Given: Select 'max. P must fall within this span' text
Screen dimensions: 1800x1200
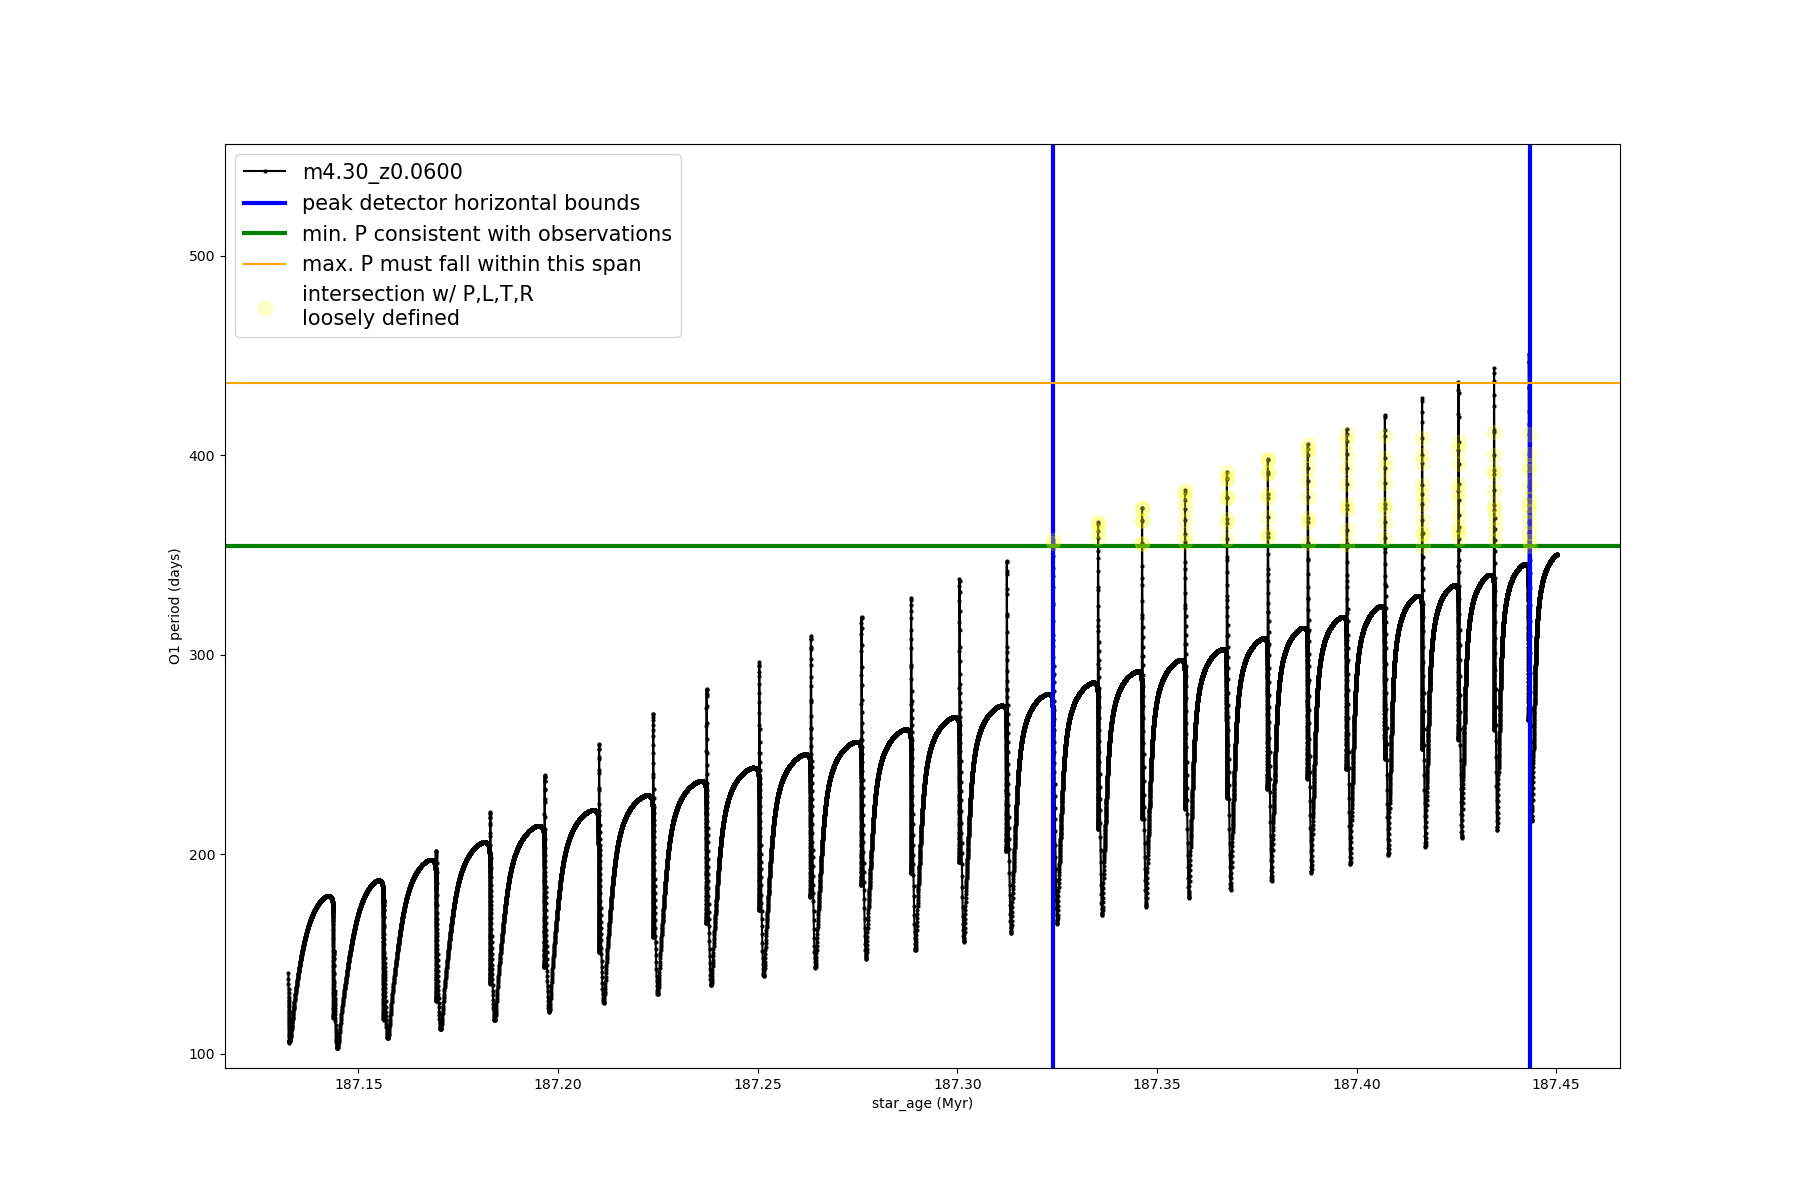Looking at the screenshot, I should (471, 264).
